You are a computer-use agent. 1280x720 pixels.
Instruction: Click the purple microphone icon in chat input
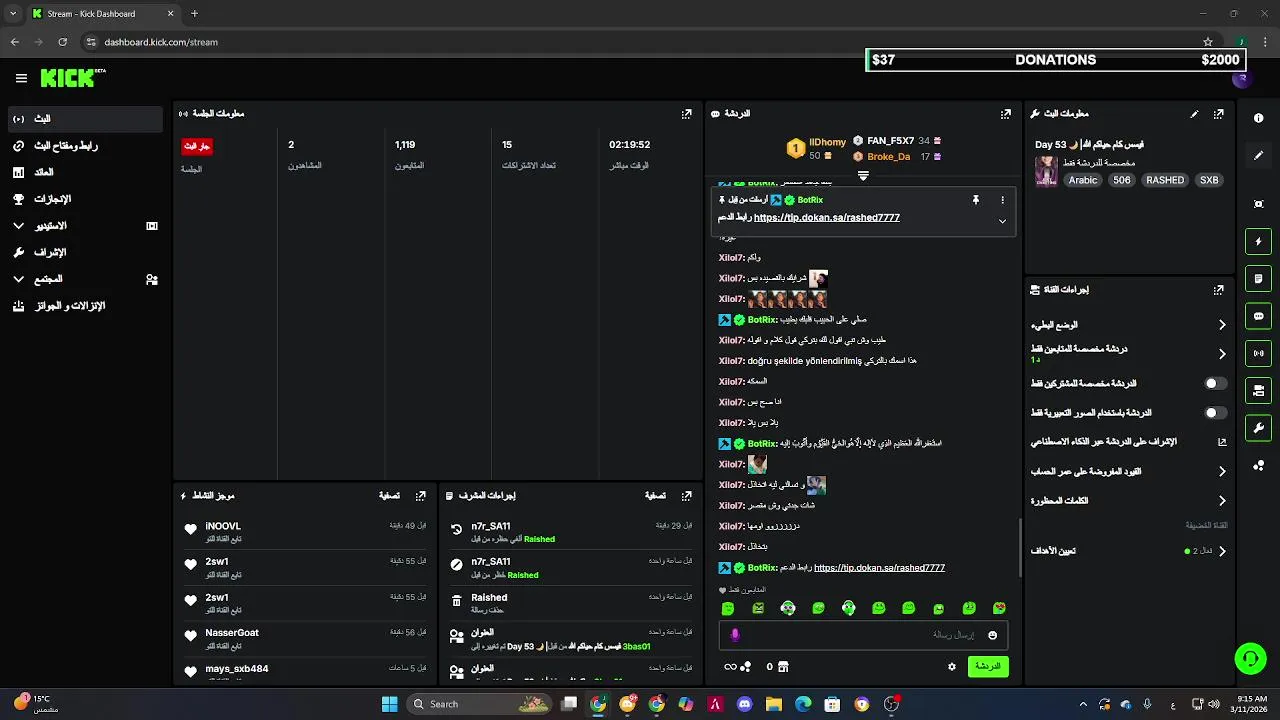coord(735,635)
